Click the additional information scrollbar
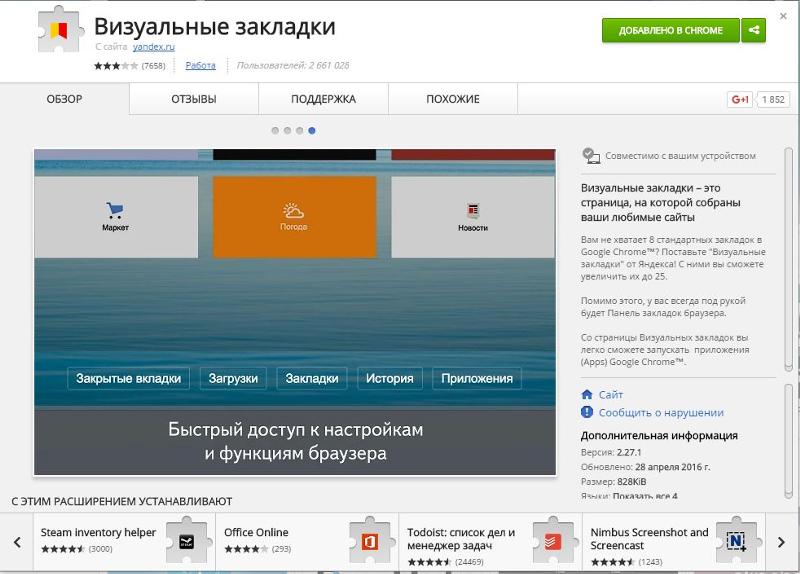 (x=788, y=441)
